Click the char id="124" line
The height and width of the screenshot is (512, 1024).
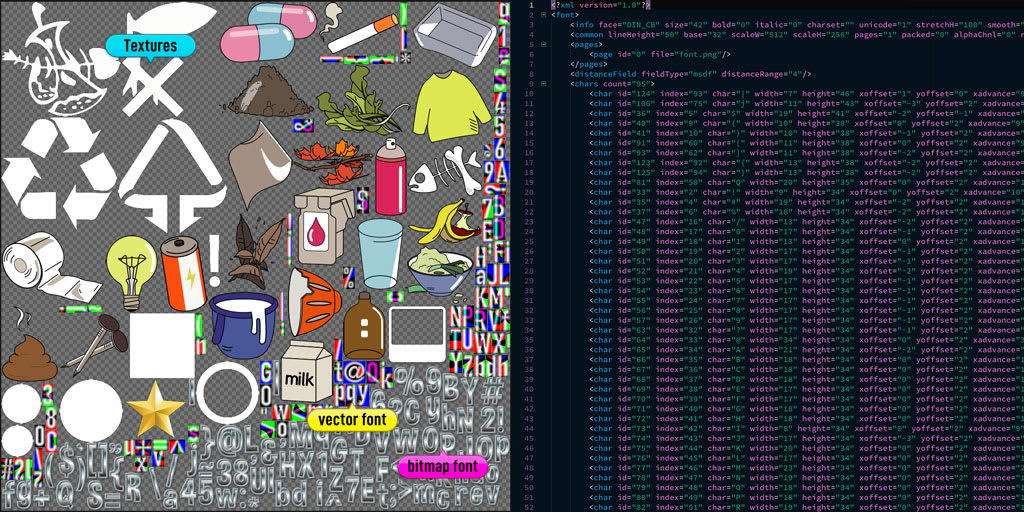point(806,93)
